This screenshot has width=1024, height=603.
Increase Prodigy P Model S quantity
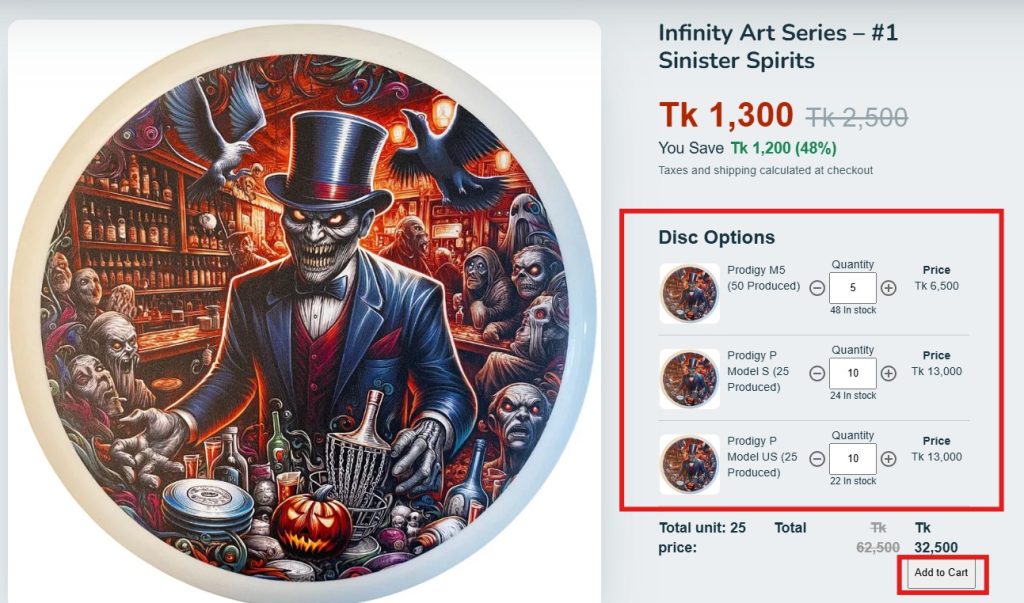click(888, 373)
